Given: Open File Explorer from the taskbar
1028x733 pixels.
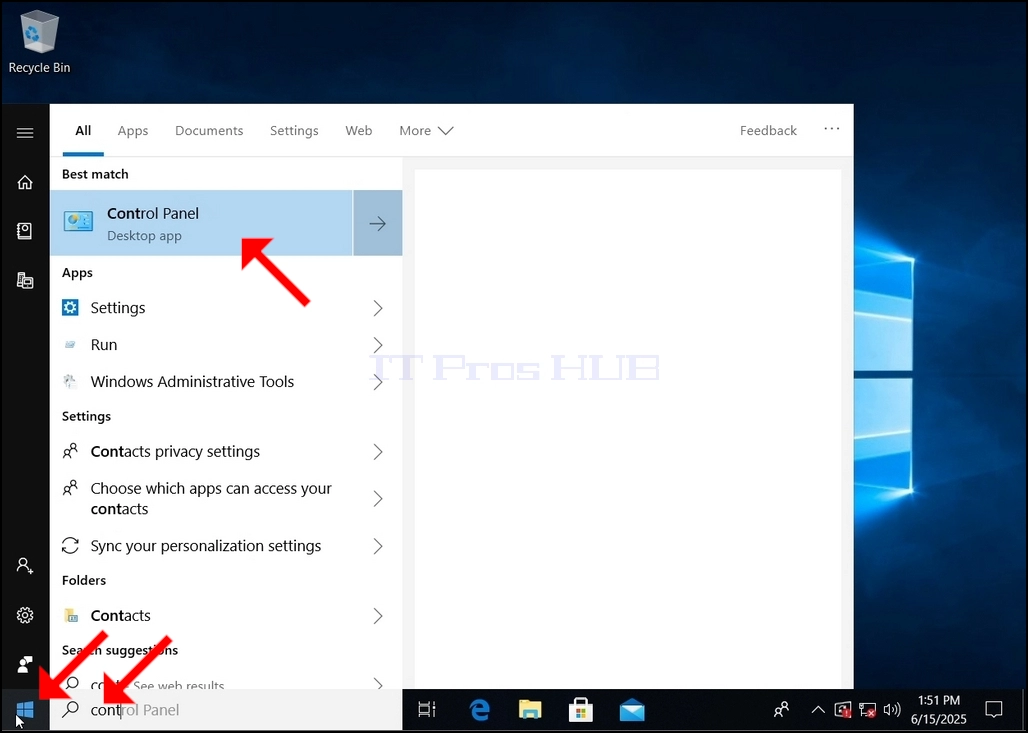Looking at the screenshot, I should pyautogui.click(x=530, y=709).
